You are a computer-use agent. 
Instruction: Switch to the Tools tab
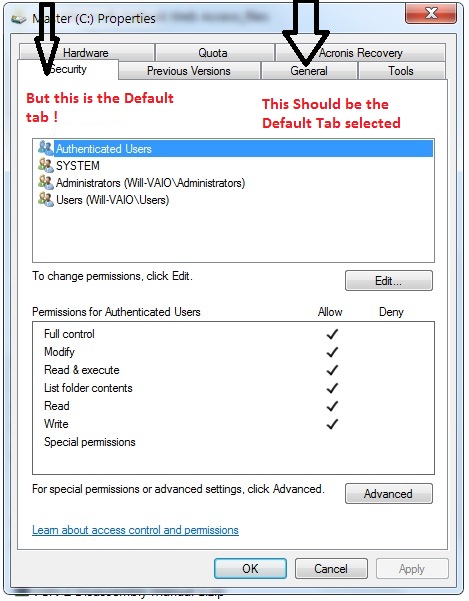pyautogui.click(x=401, y=71)
